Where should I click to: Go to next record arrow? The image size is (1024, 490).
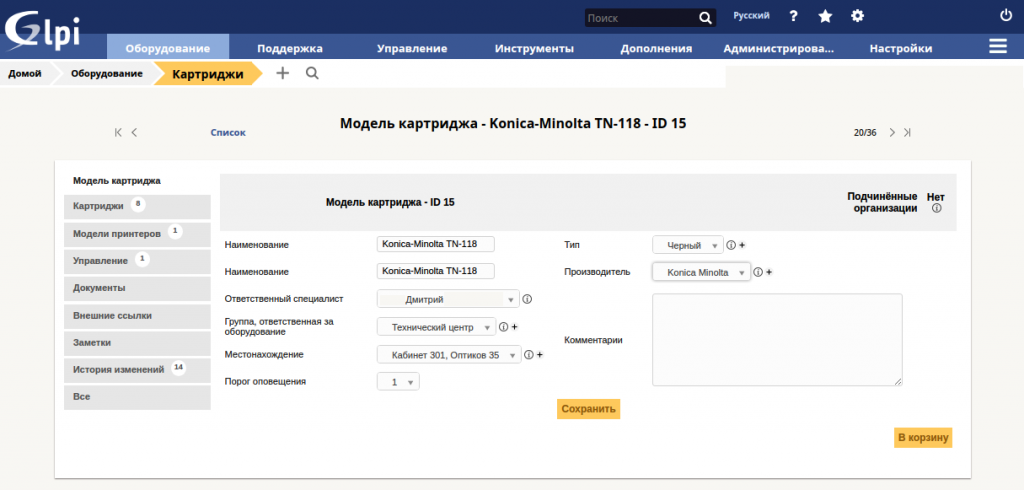pyautogui.click(x=892, y=132)
